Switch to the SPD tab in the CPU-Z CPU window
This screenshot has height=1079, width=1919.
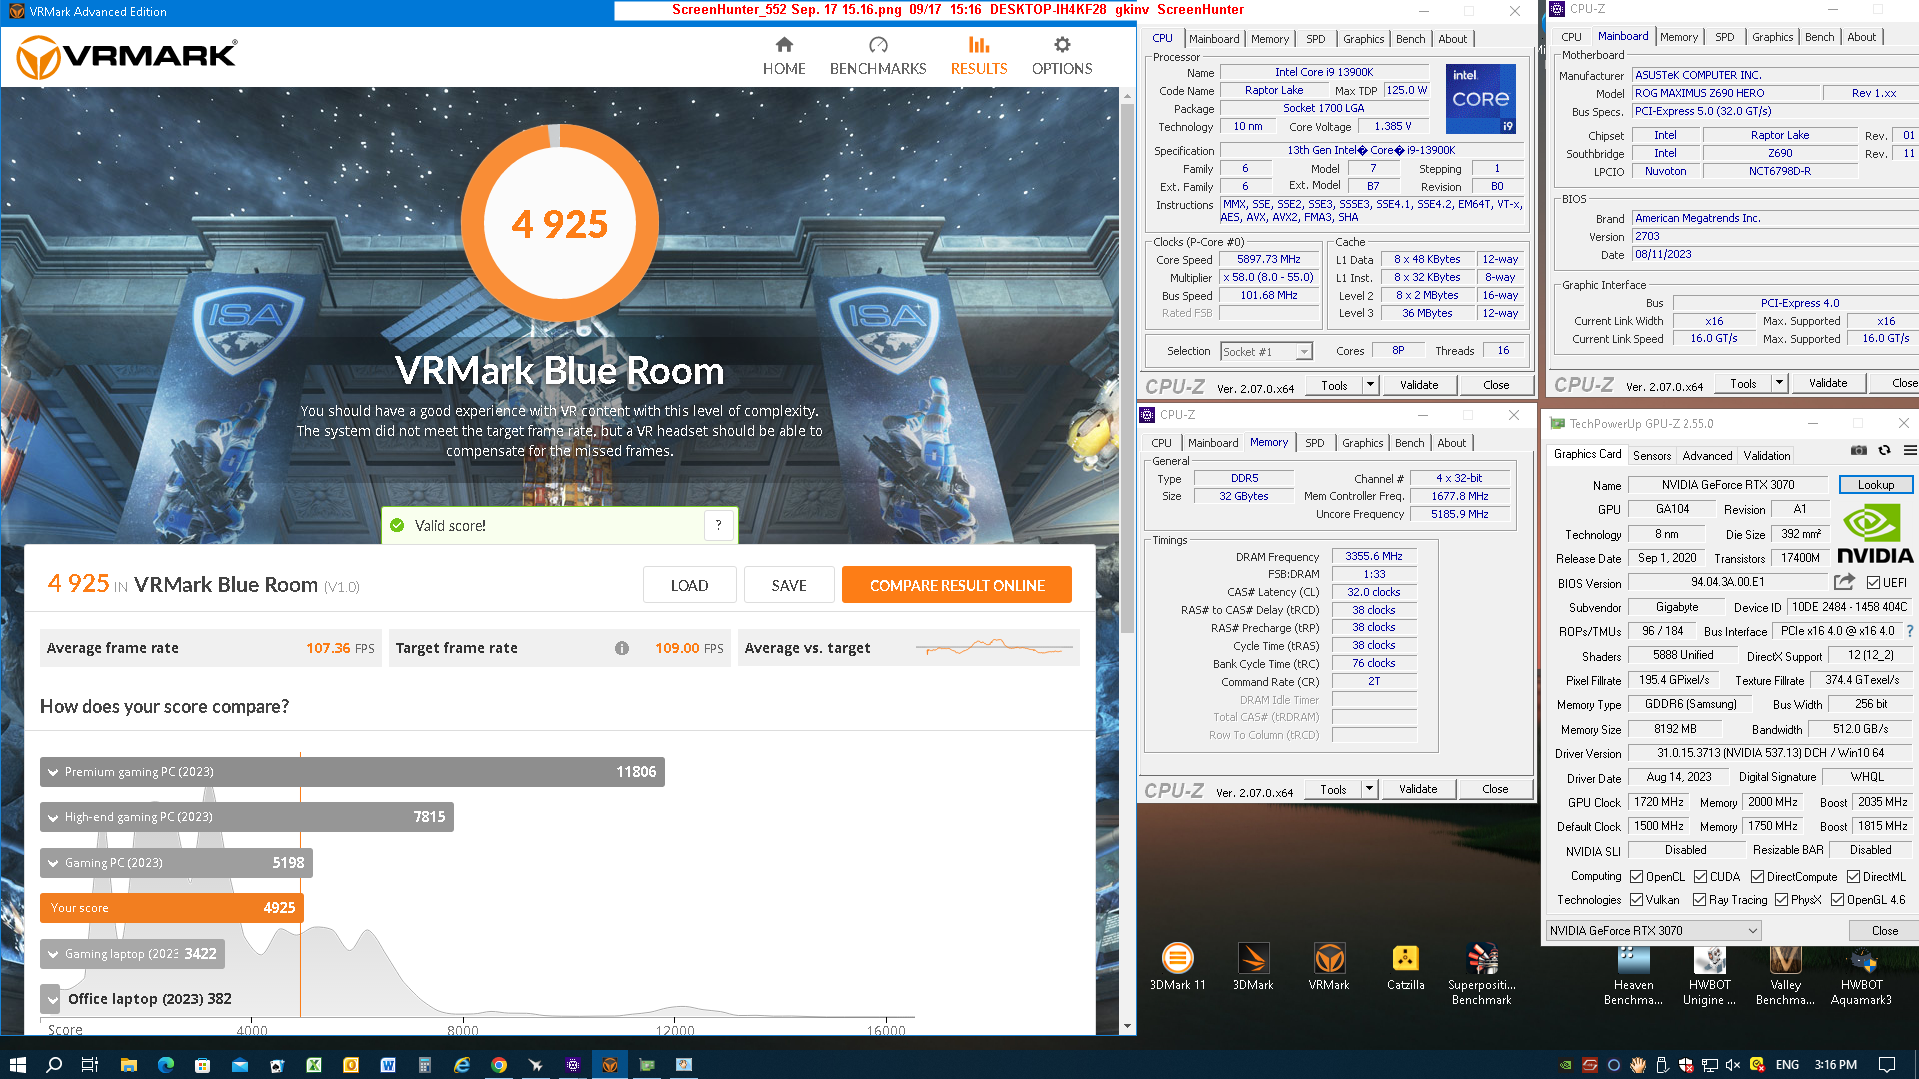click(1315, 39)
